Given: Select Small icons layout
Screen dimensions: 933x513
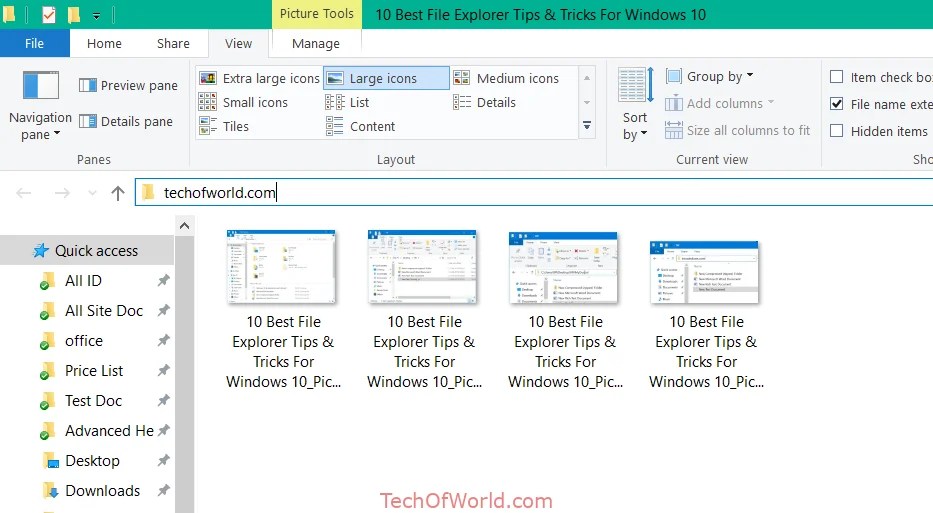Looking at the screenshot, I should 243,102.
